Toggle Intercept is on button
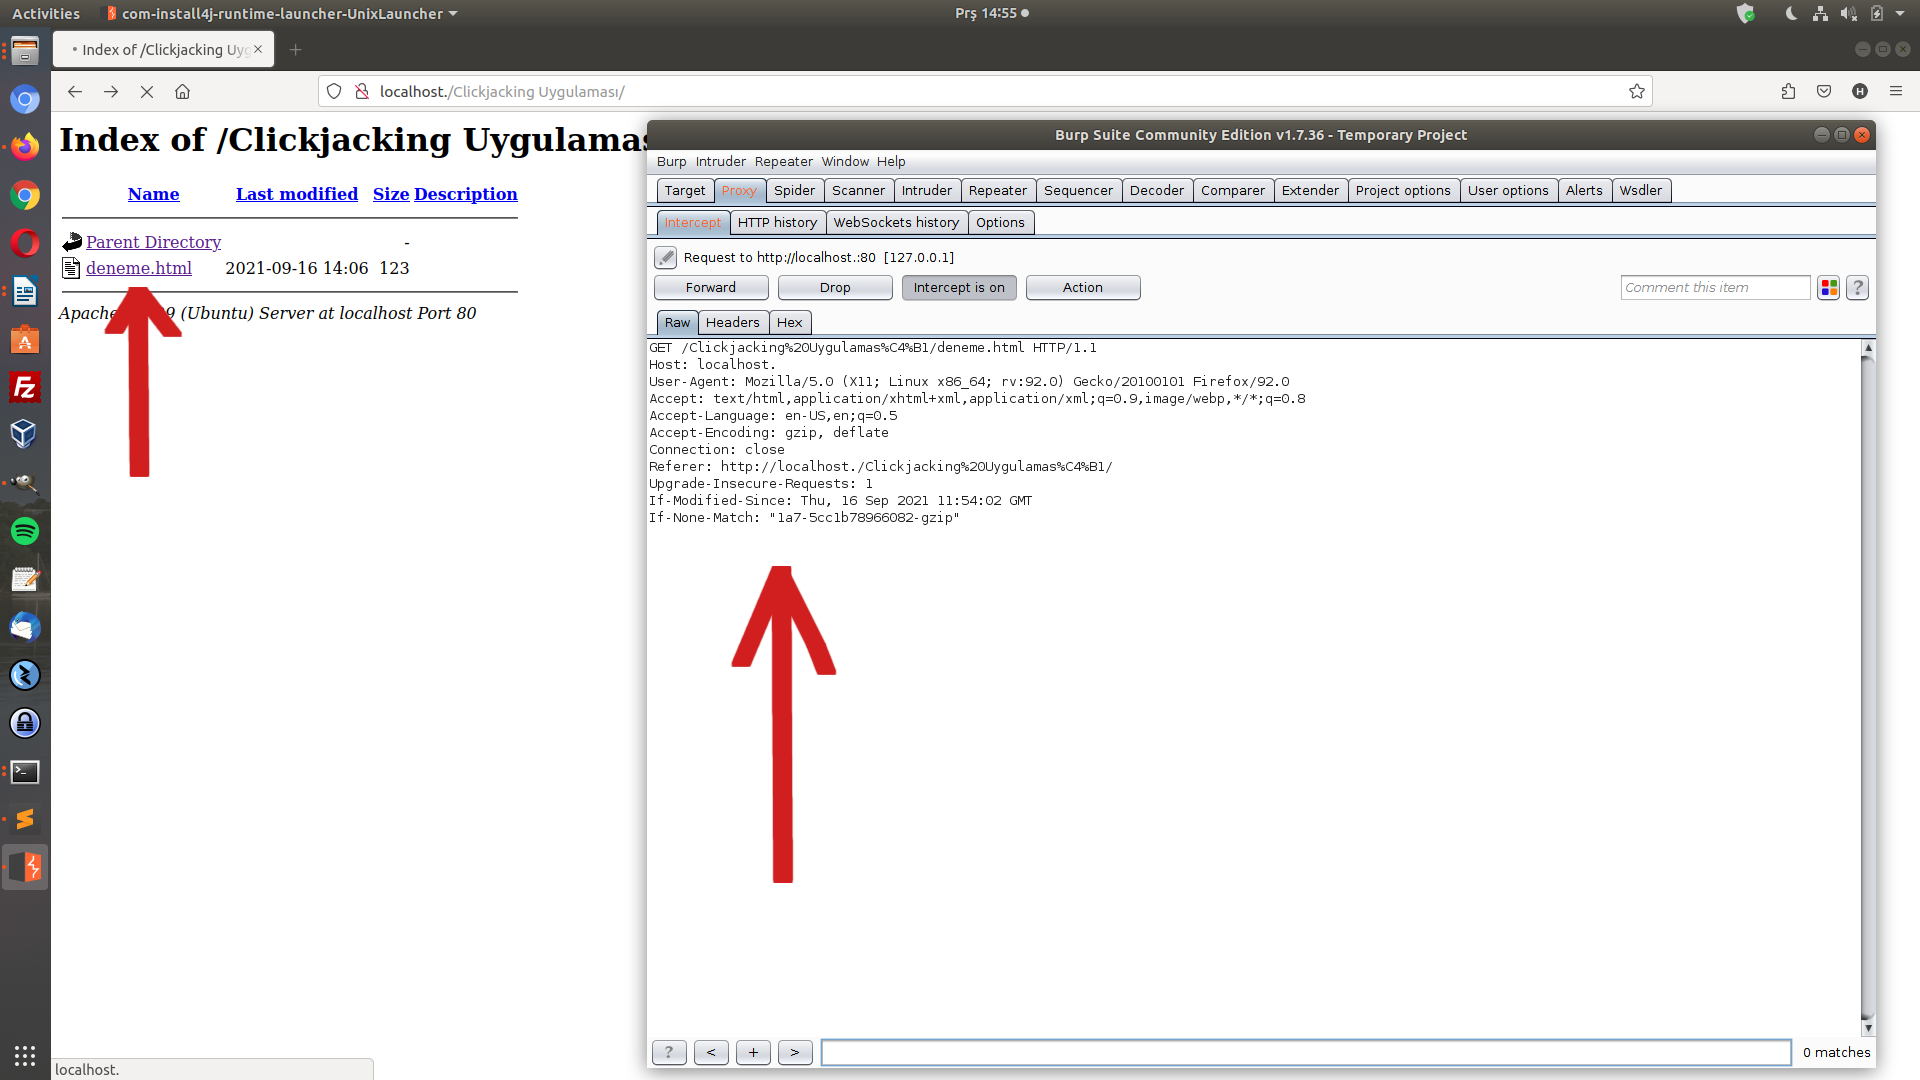Image resolution: width=1920 pixels, height=1080 pixels. pos(959,288)
